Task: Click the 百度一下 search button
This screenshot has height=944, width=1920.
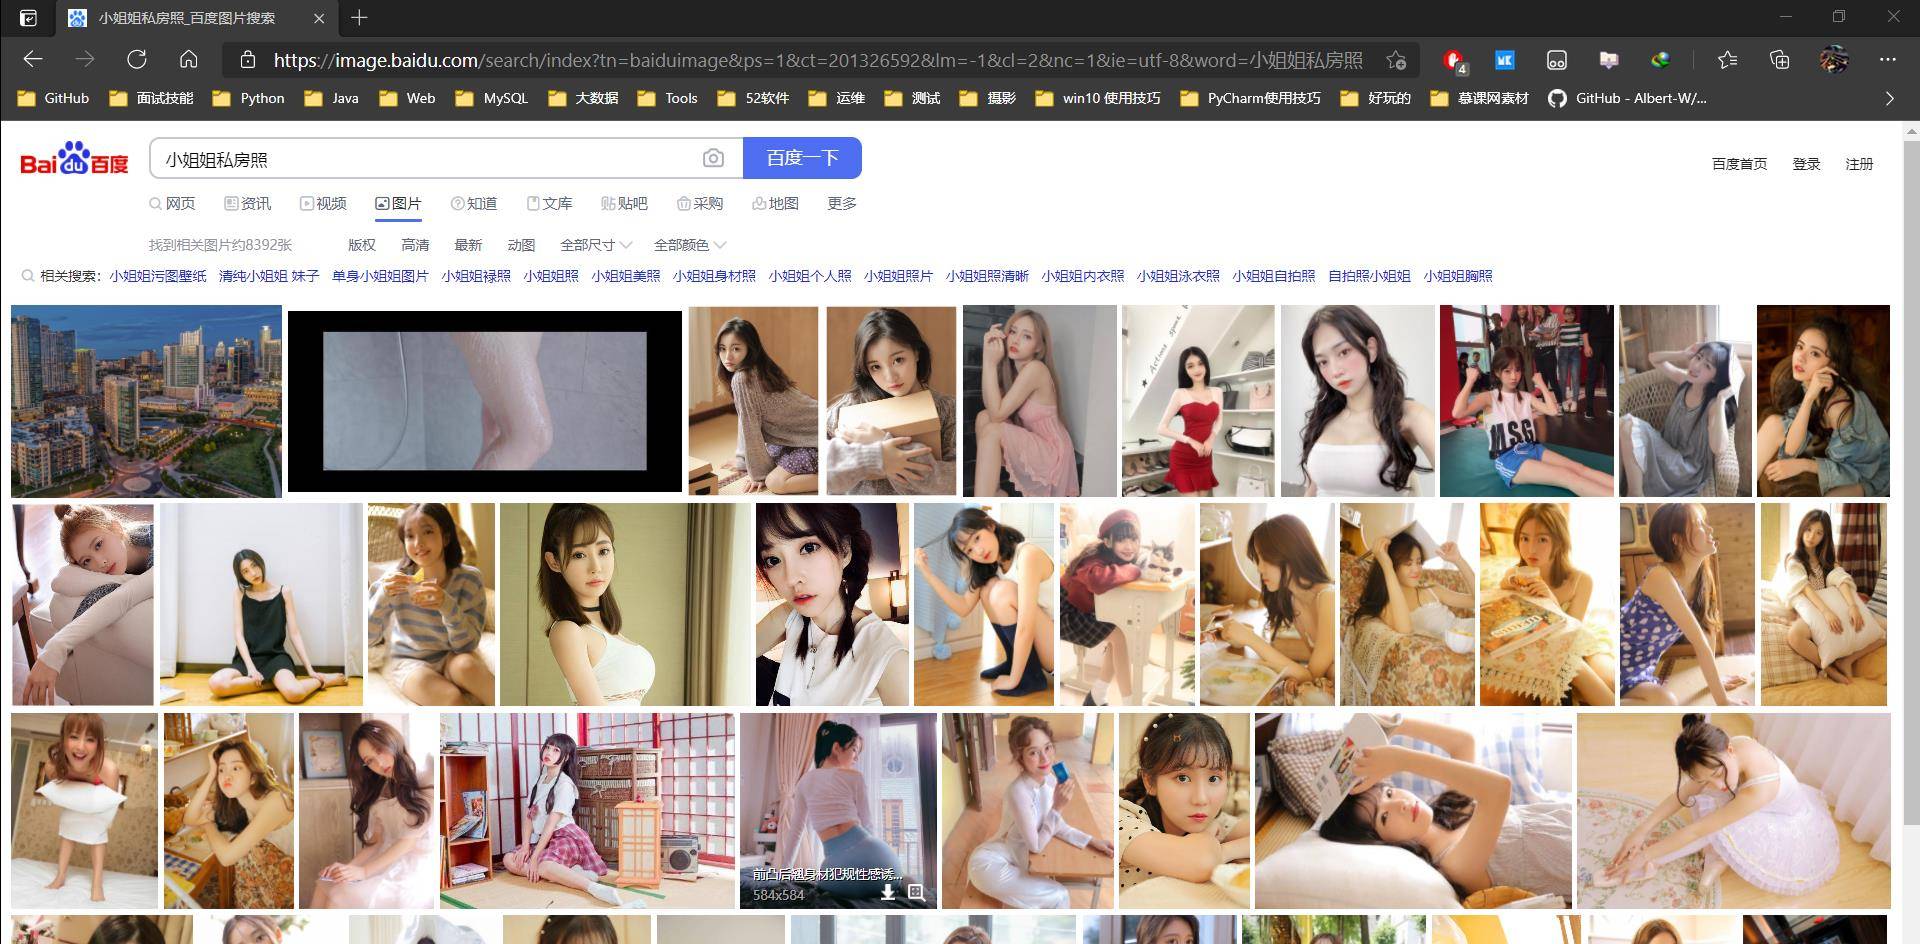Action: [802, 158]
